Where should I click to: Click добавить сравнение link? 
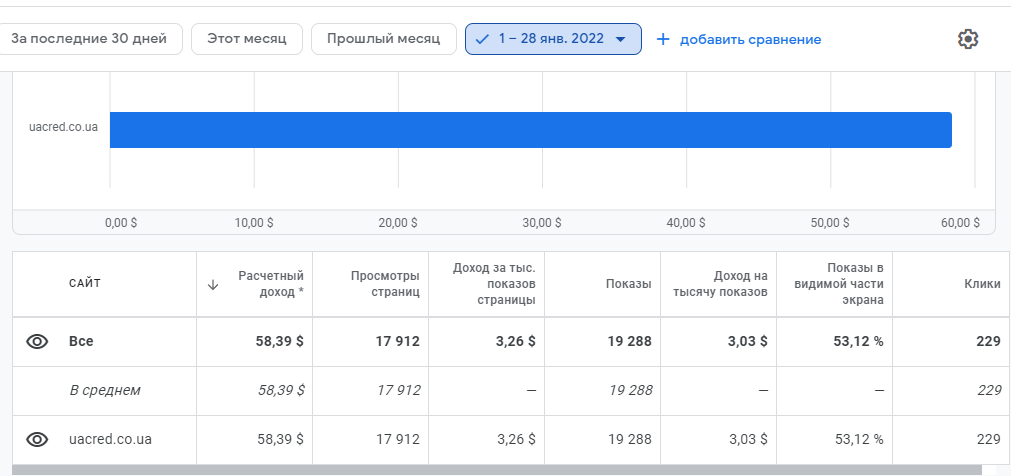pyautogui.click(x=751, y=40)
